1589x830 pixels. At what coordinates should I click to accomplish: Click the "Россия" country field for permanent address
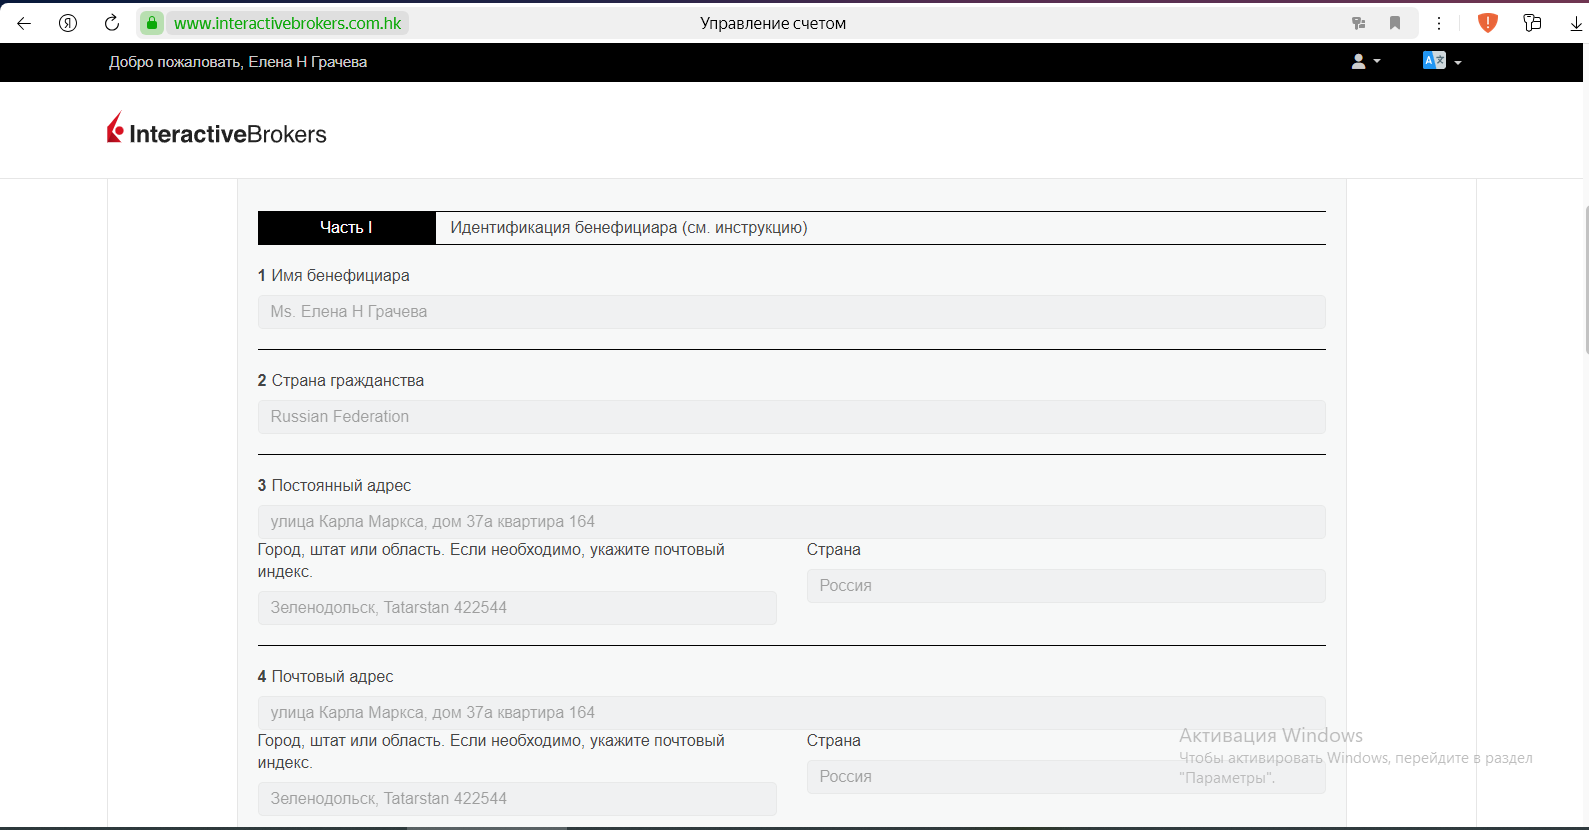[x=1066, y=586]
